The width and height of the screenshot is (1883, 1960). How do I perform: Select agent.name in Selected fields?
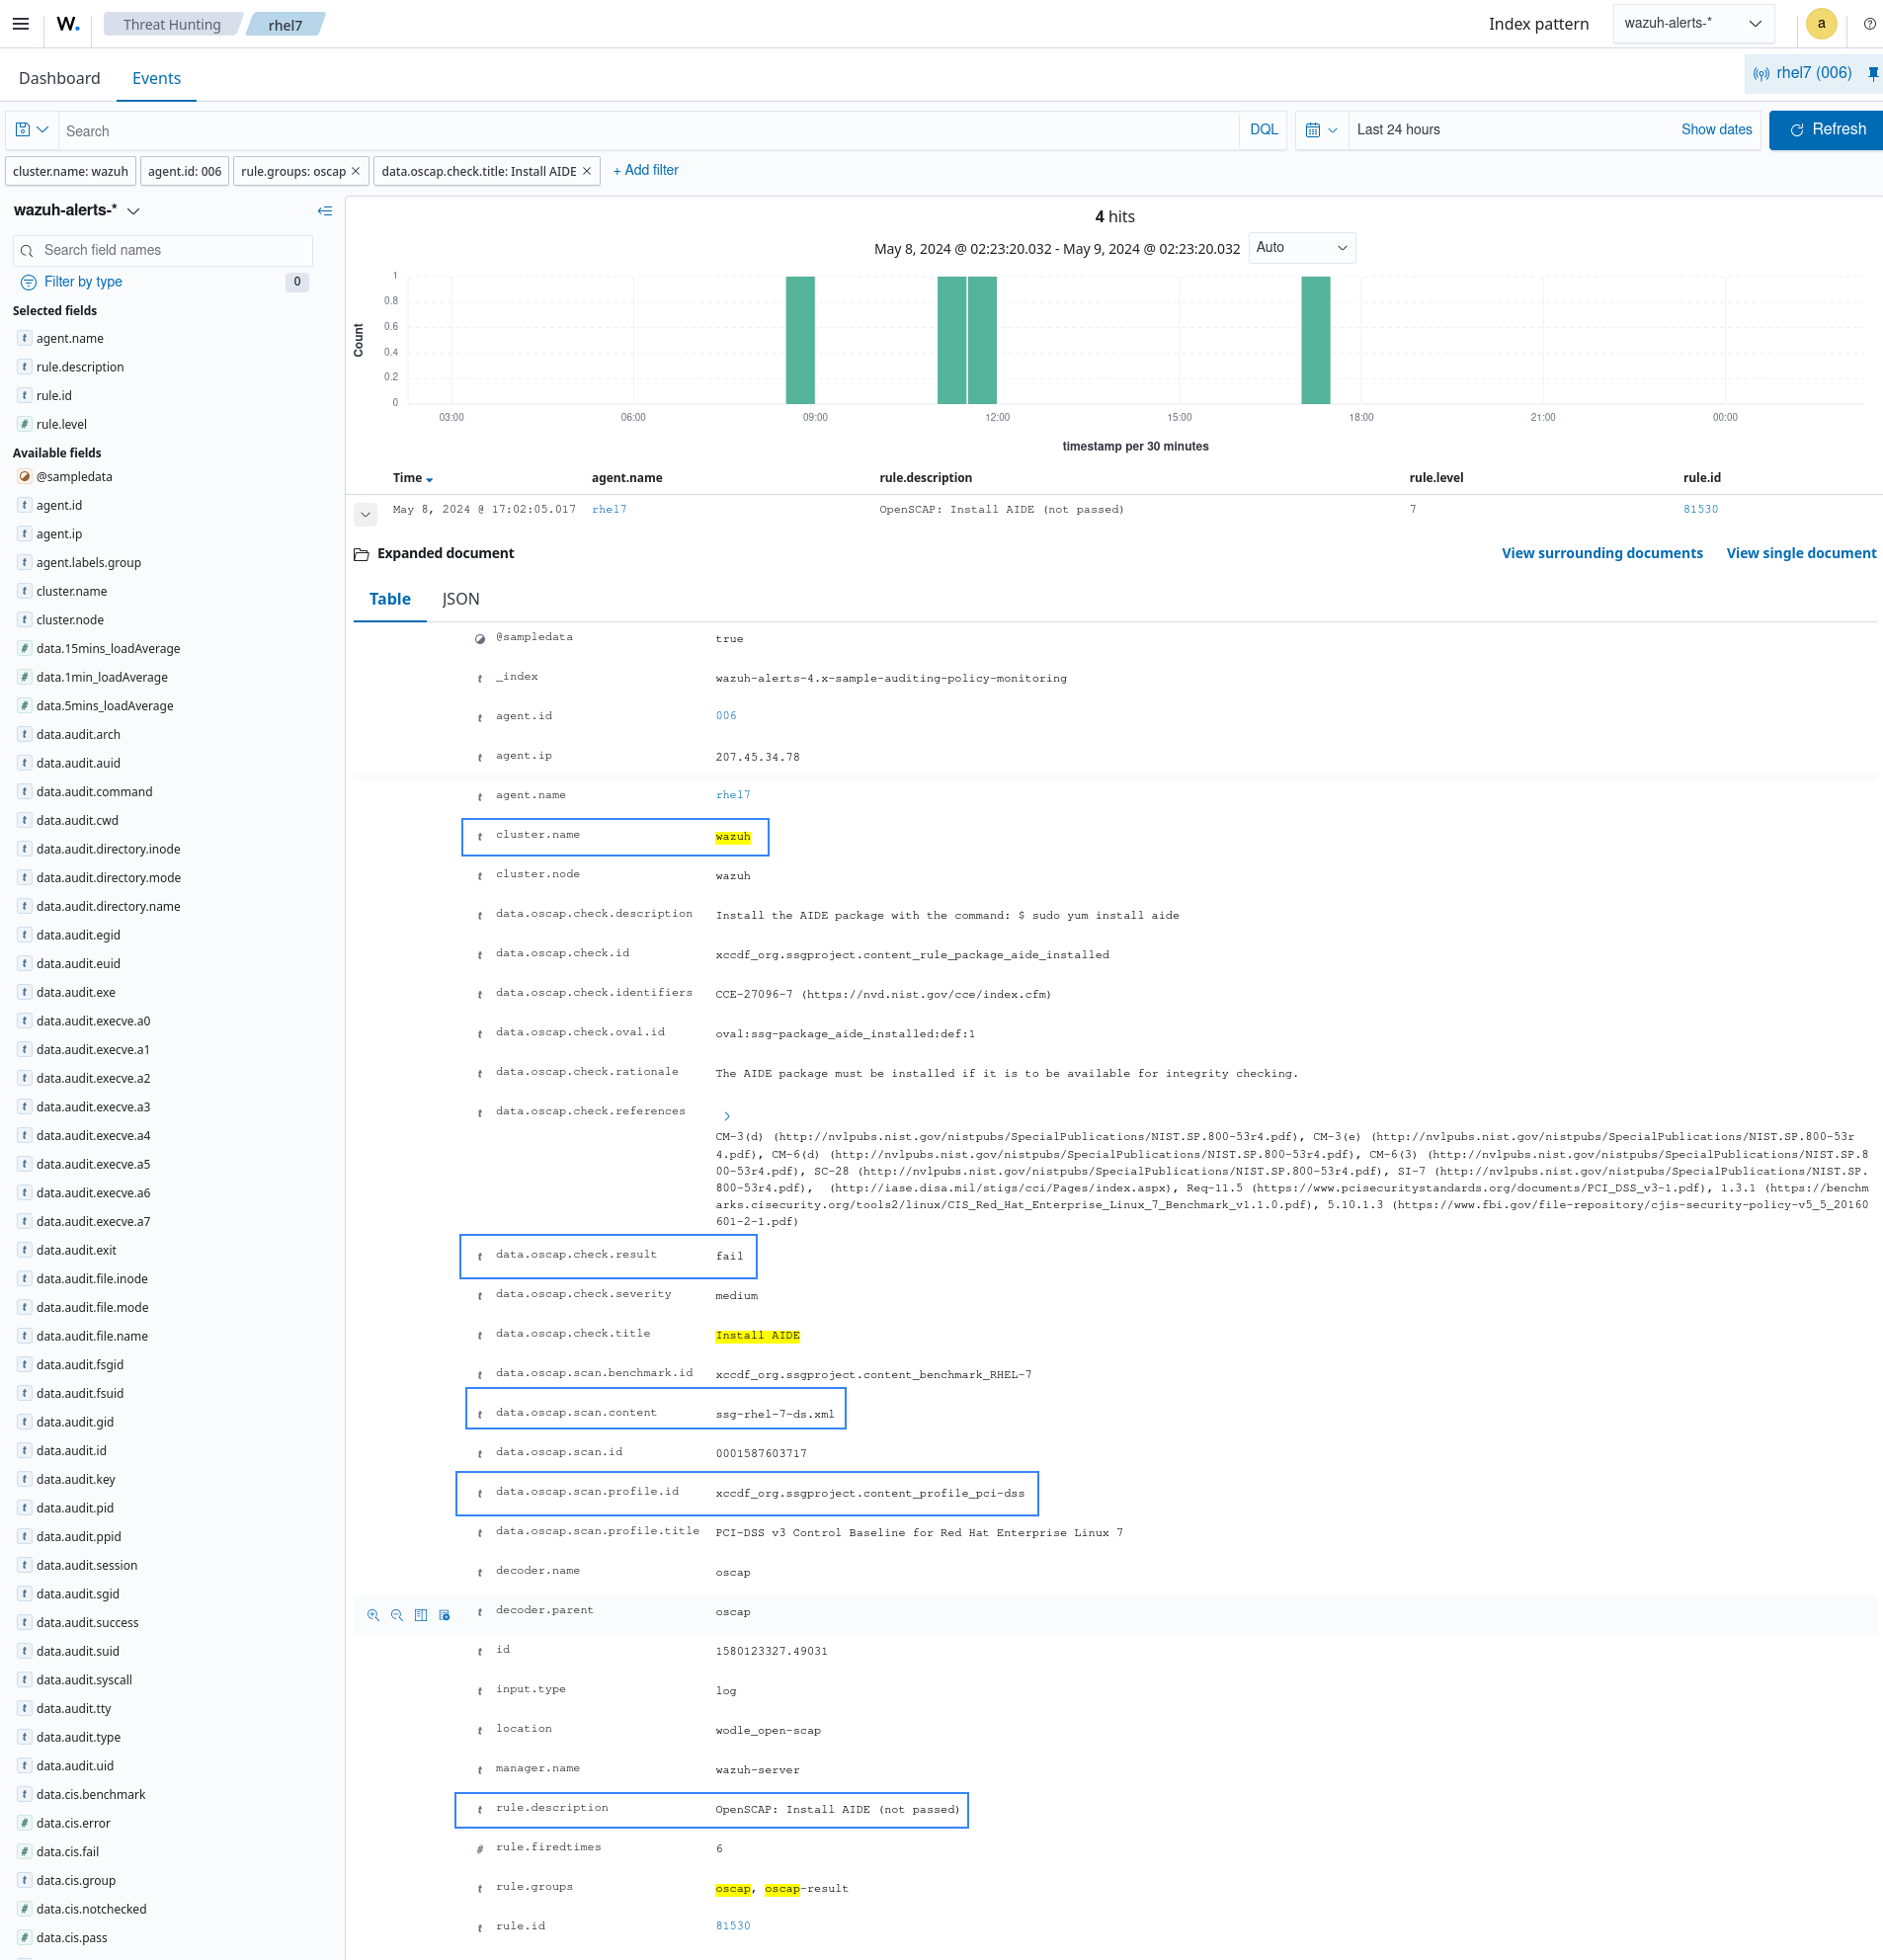coord(70,339)
